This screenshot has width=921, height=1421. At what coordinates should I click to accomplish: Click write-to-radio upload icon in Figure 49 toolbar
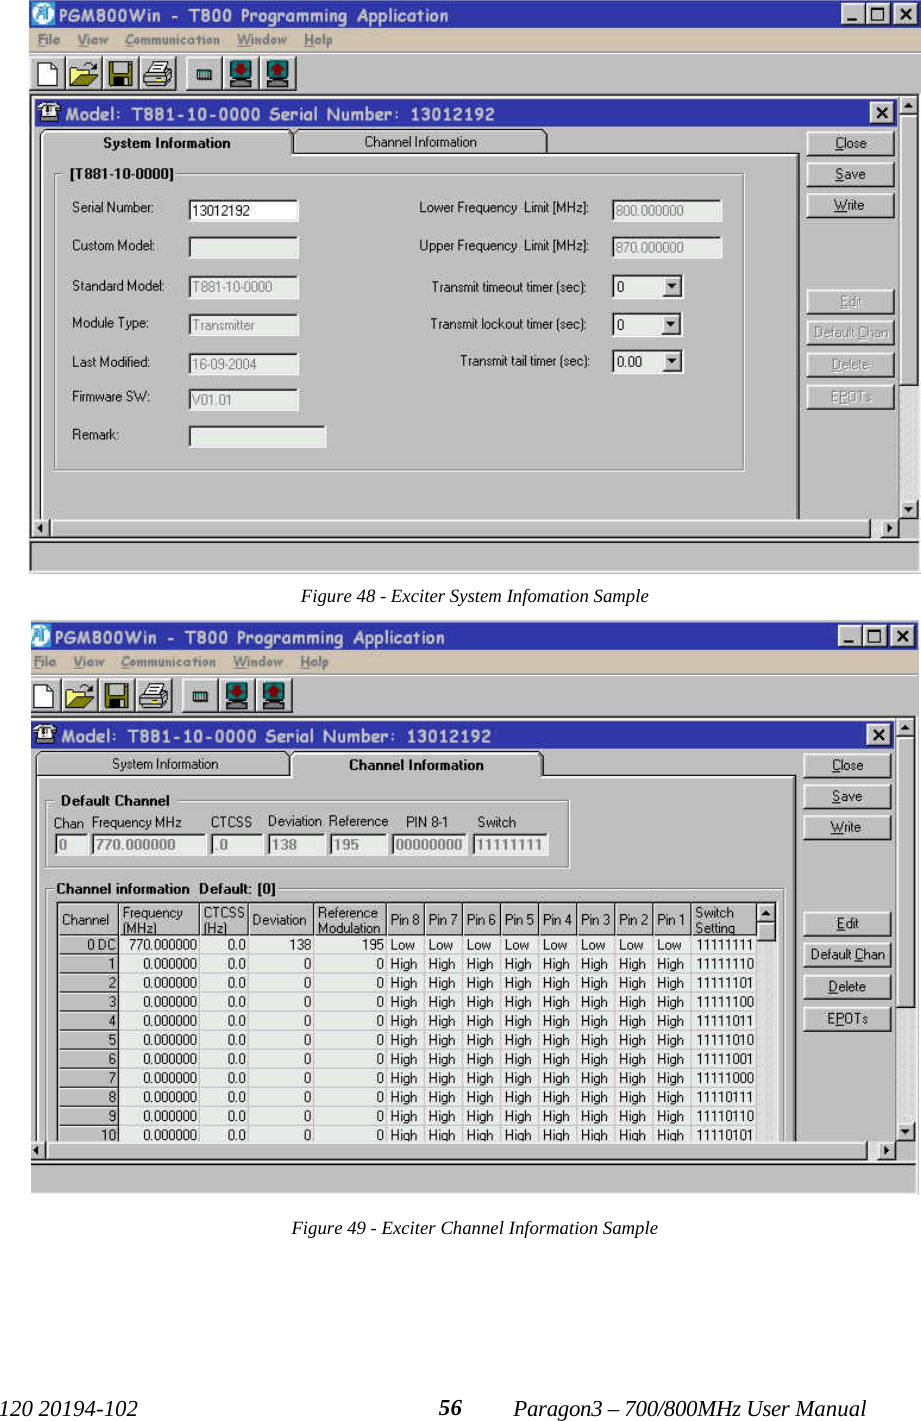[273, 695]
